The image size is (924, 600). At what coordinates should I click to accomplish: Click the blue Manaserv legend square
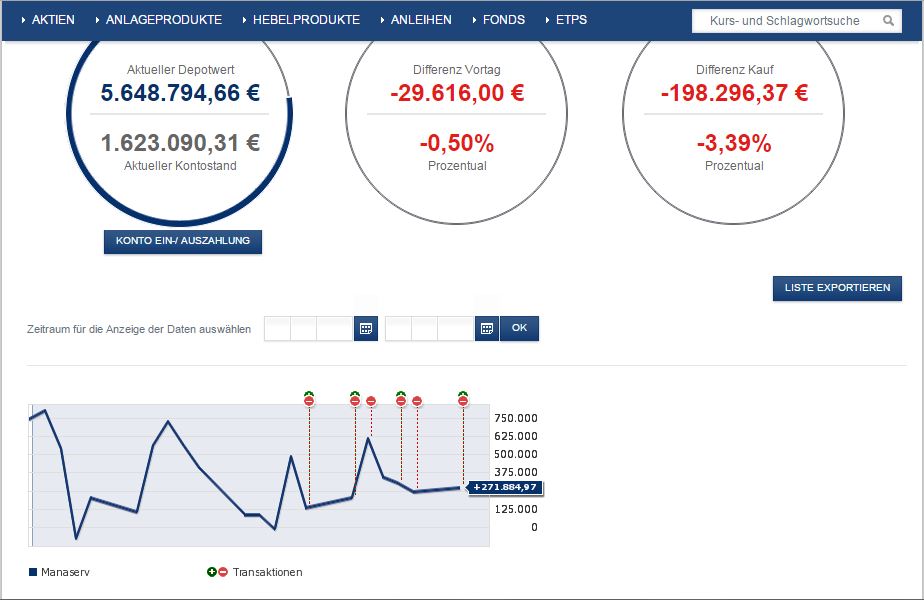pyautogui.click(x=33, y=572)
